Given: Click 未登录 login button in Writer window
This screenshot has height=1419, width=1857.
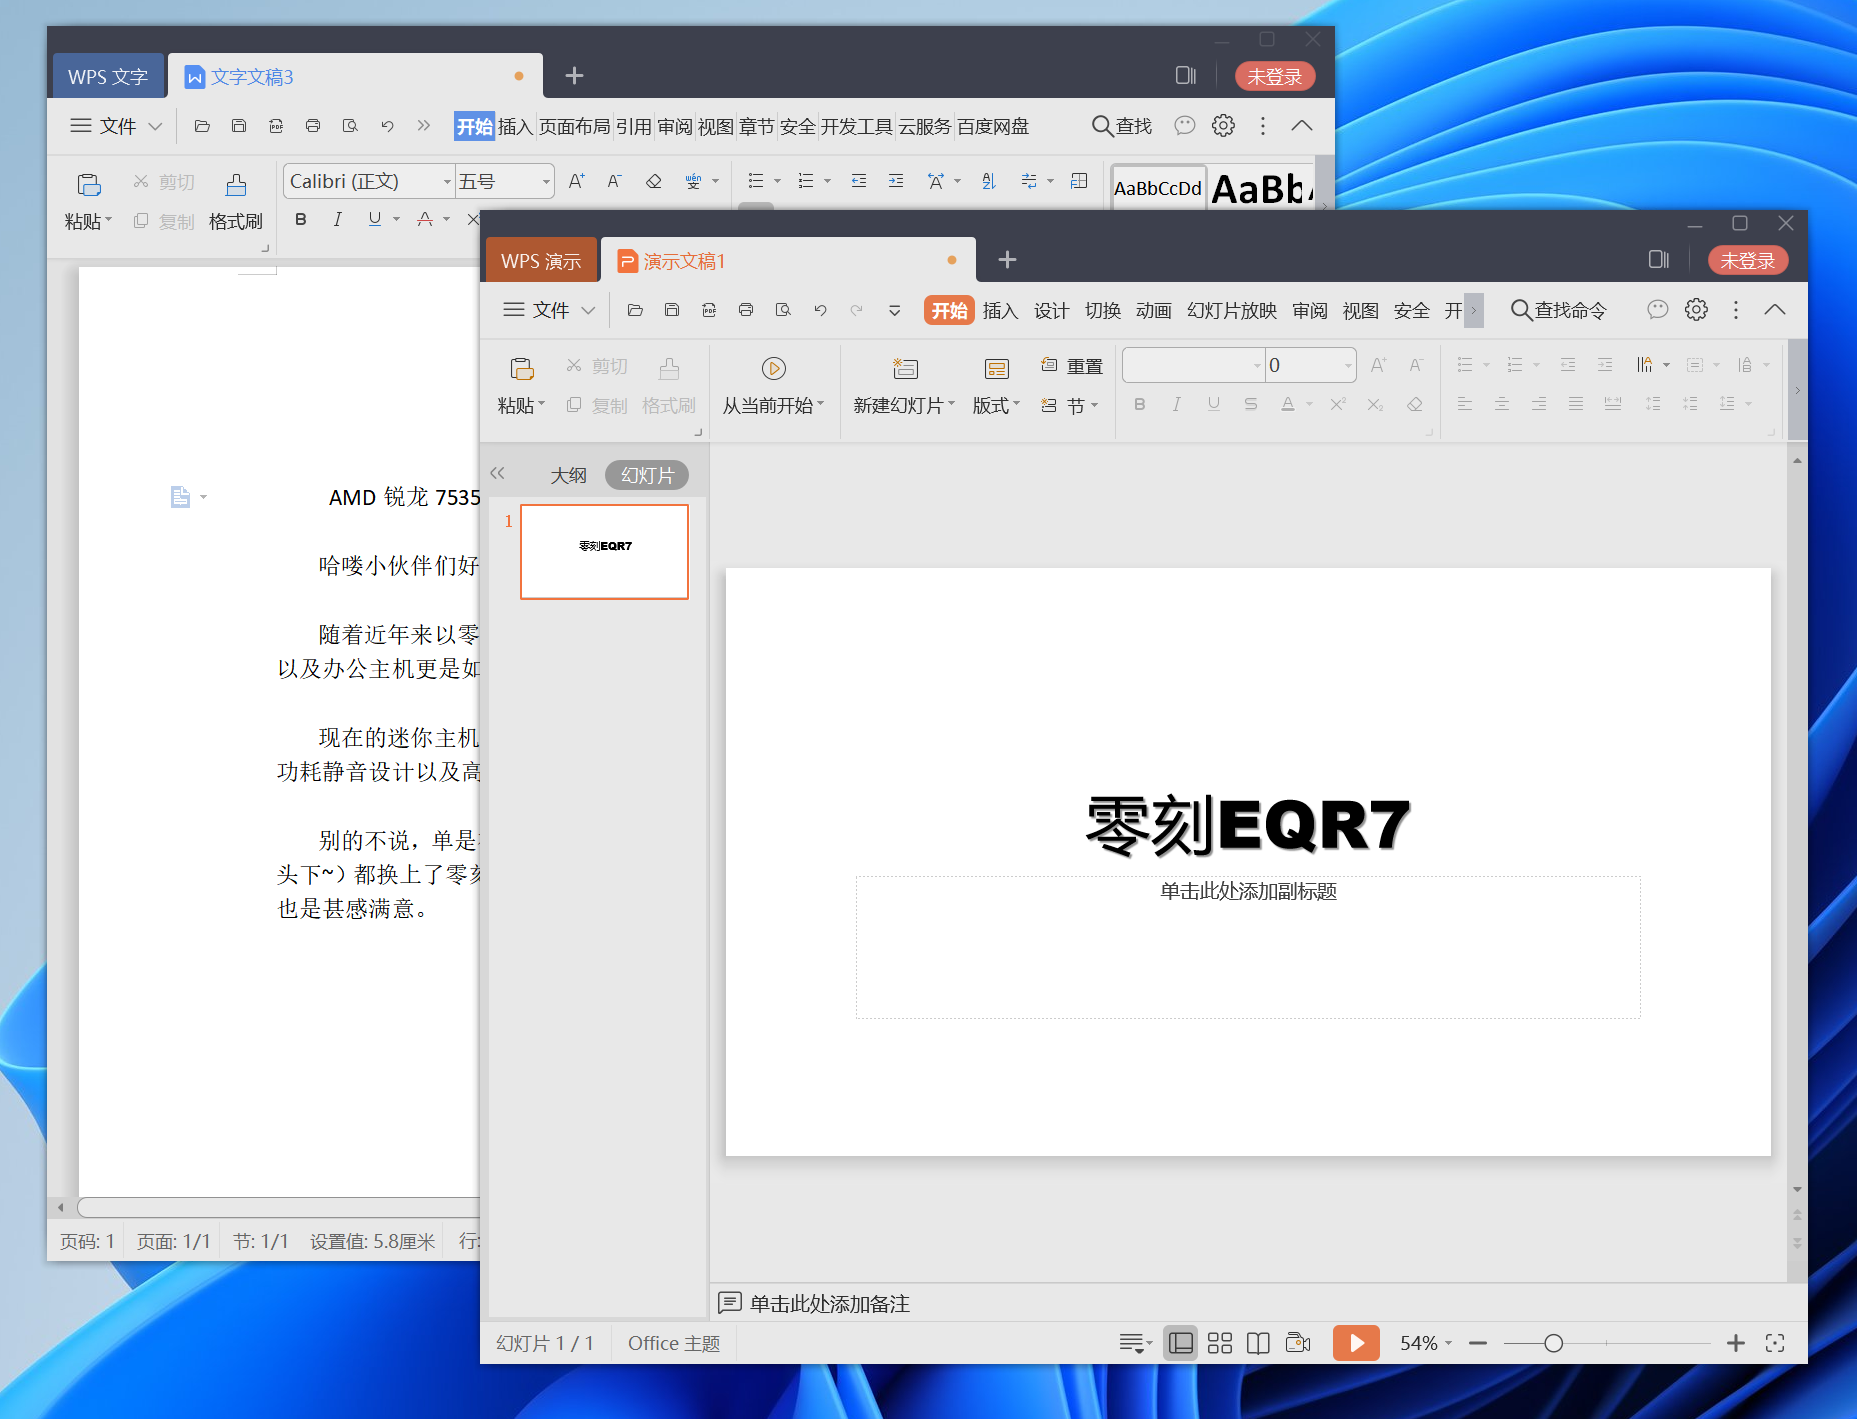Looking at the screenshot, I should 1274,77.
